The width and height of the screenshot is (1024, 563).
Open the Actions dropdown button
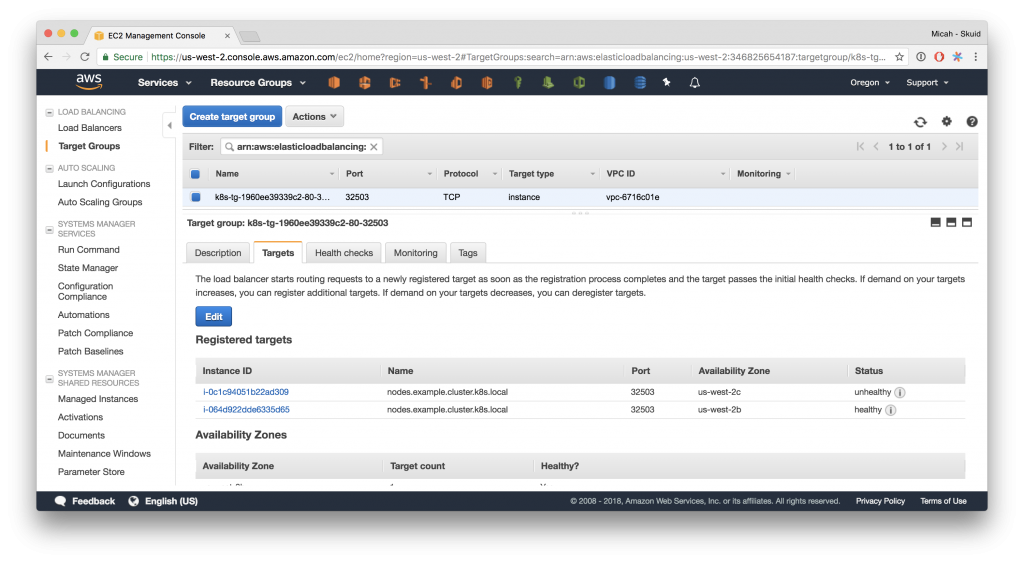pyautogui.click(x=315, y=116)
